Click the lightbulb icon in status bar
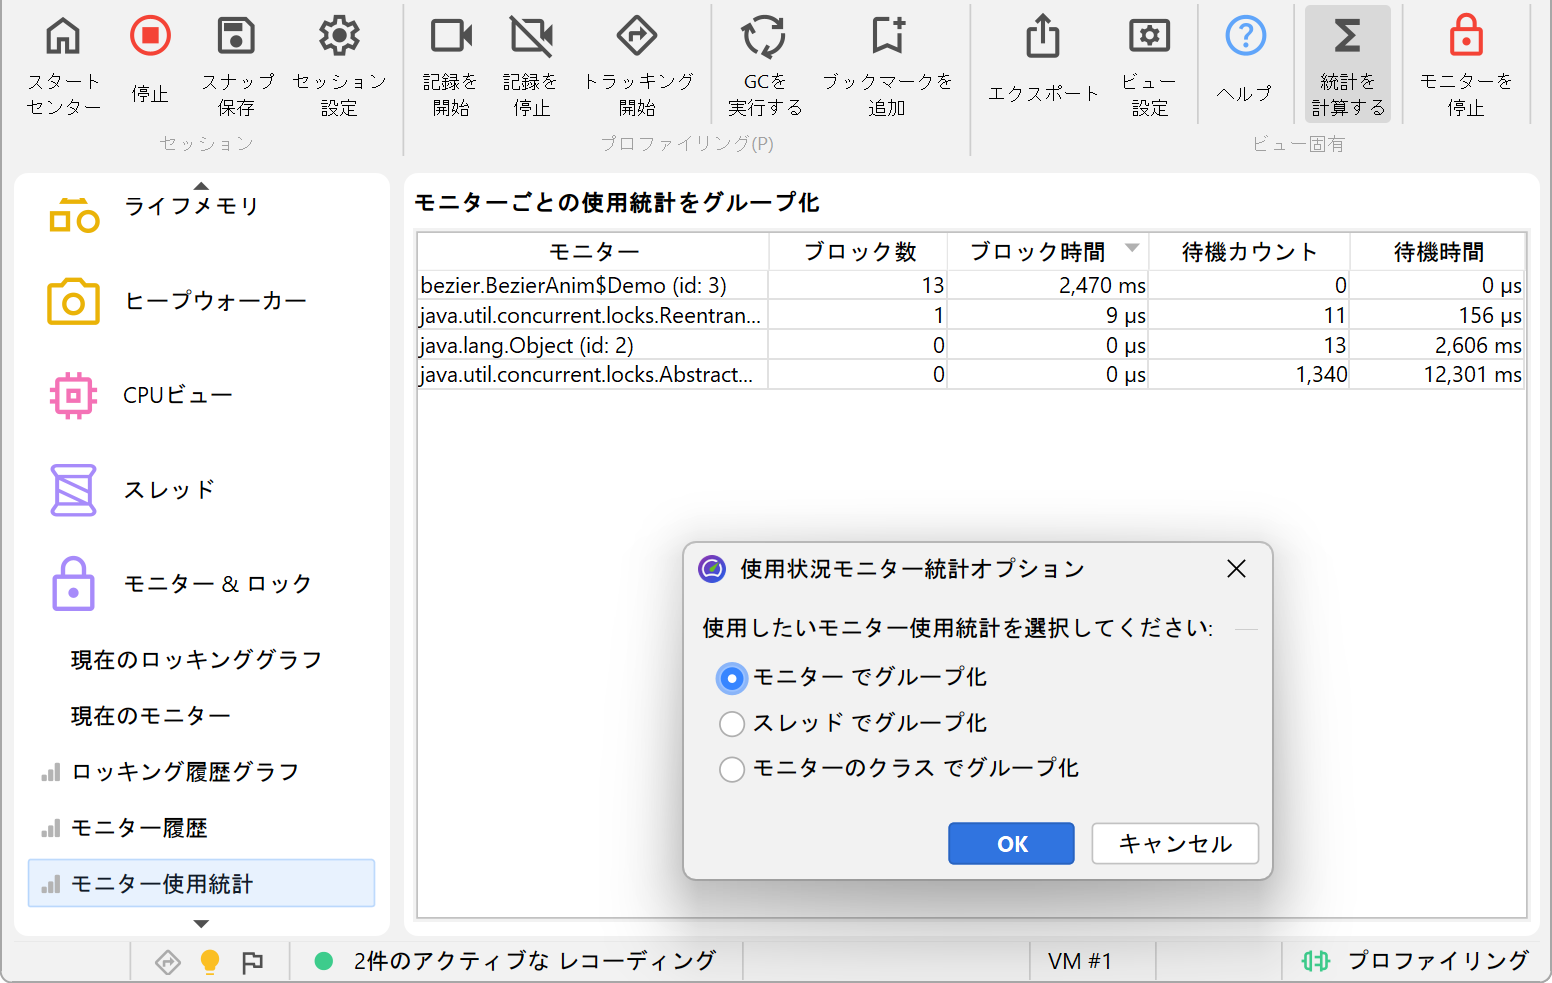This screenshot has height=983, width=1552. click(x=210, y=962)
